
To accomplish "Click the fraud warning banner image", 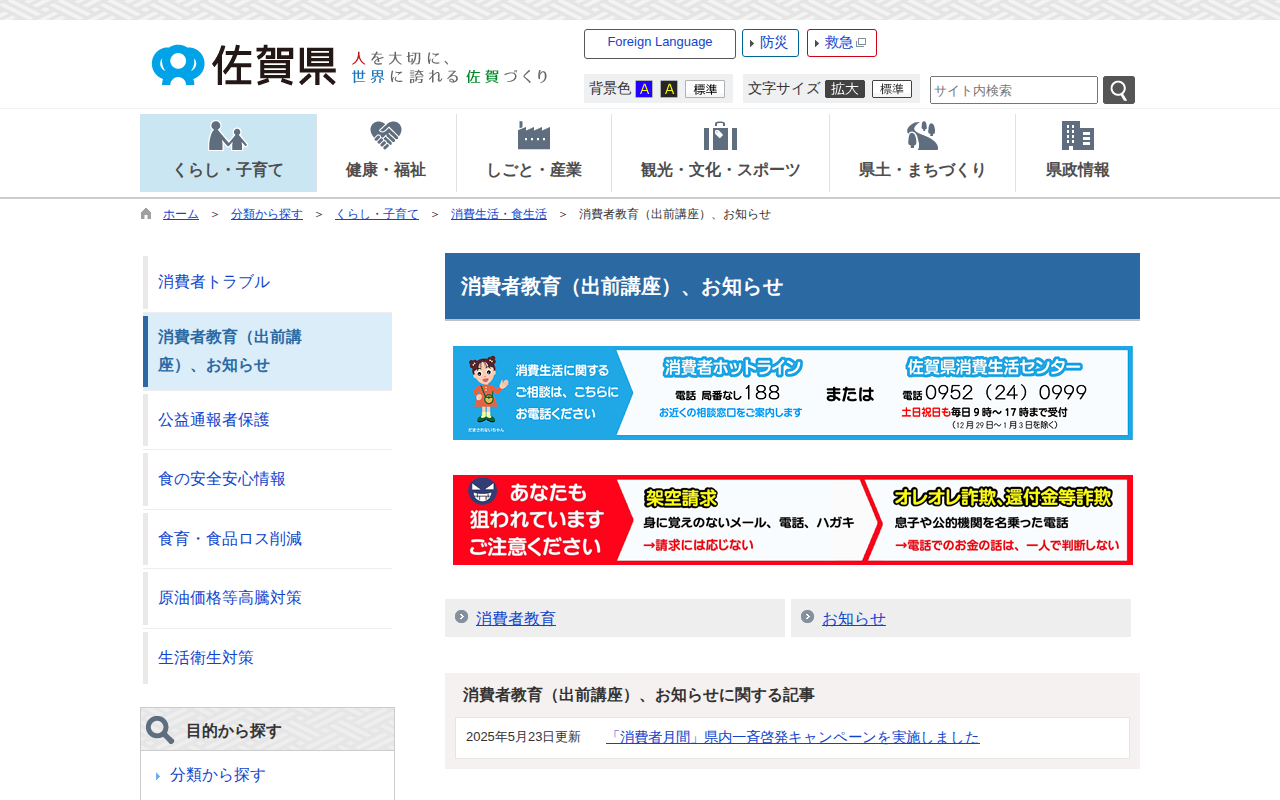I will [793, 520].
